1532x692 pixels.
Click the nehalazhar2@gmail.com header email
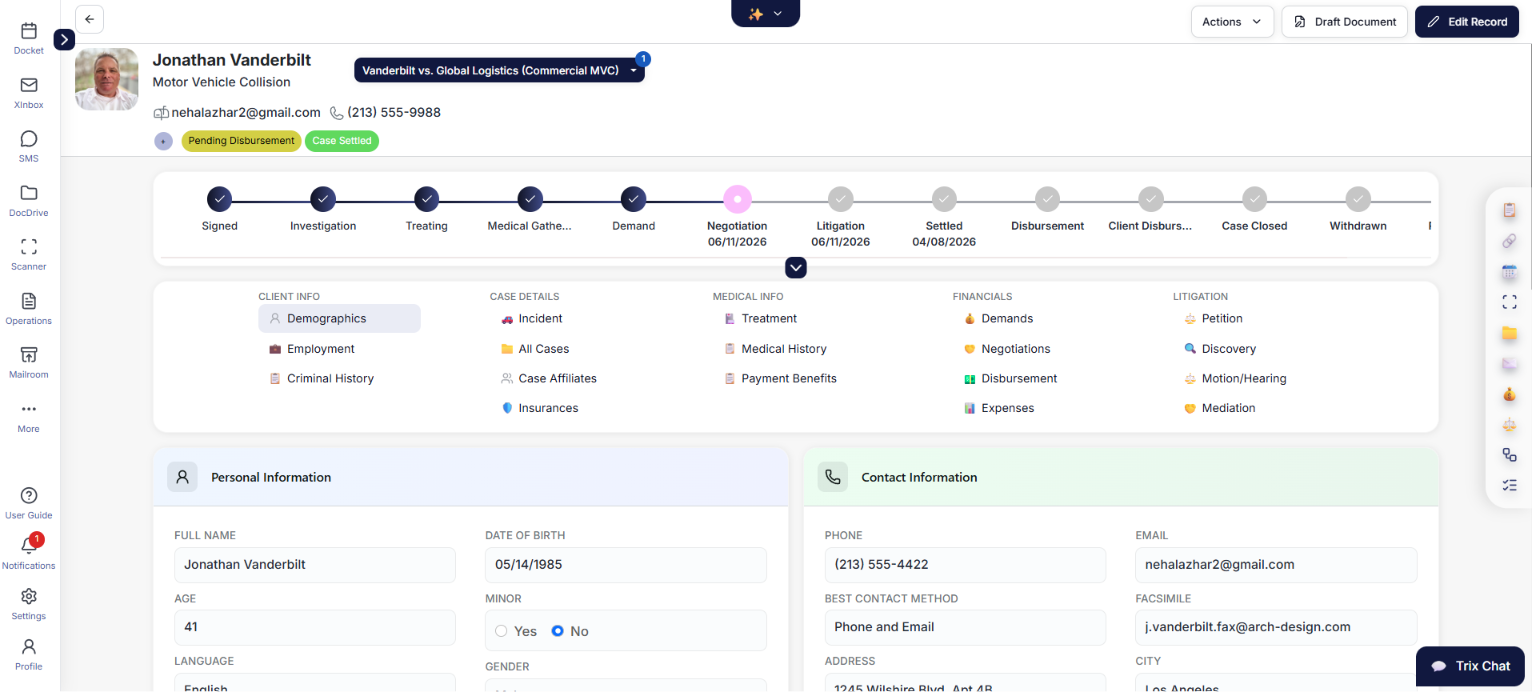(x=246, y=113)
